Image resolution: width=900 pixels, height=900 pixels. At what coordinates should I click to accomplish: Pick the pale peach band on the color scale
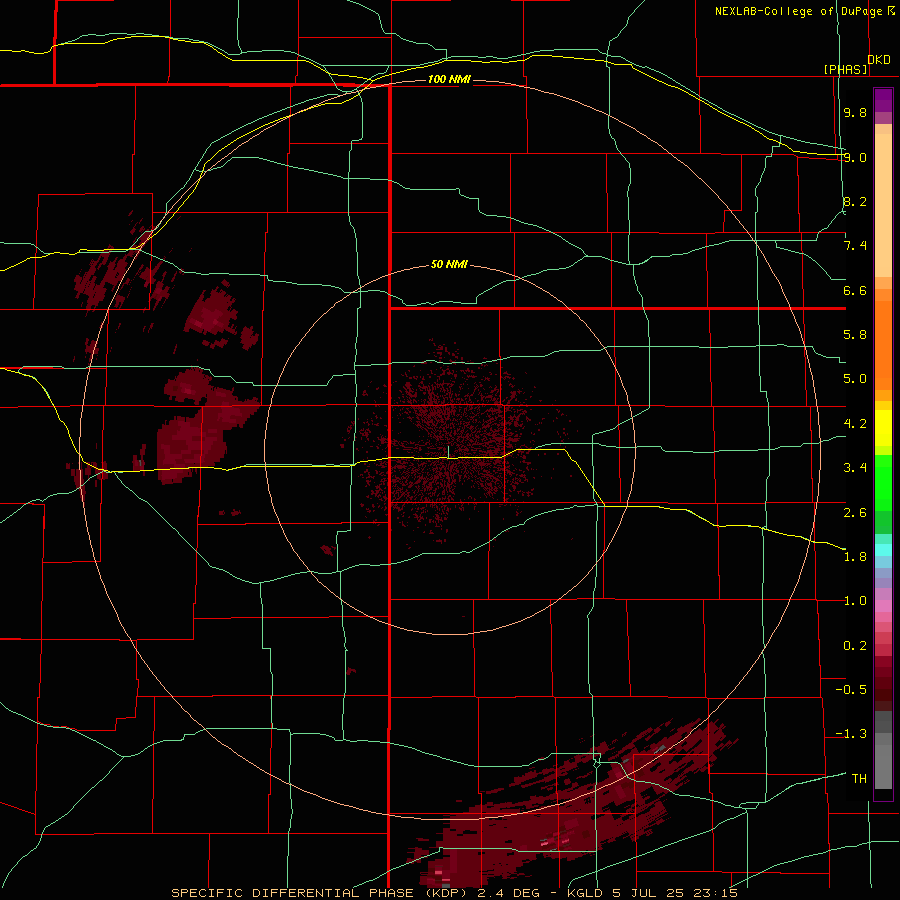883,205
